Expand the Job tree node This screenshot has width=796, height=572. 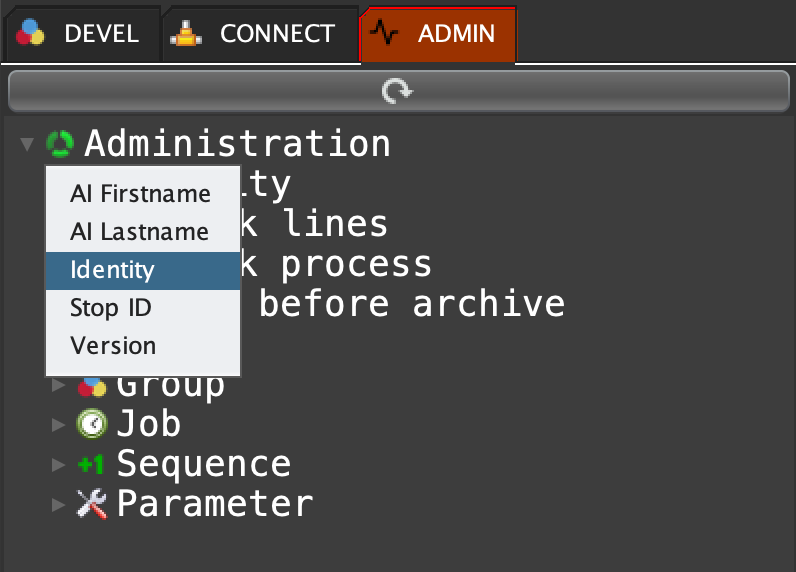tap(59, 424)
